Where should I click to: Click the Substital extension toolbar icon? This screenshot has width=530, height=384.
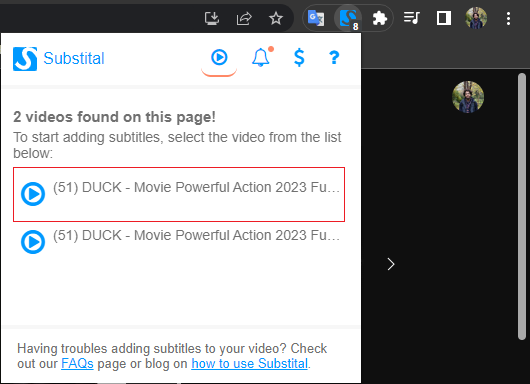click(348, 19)
